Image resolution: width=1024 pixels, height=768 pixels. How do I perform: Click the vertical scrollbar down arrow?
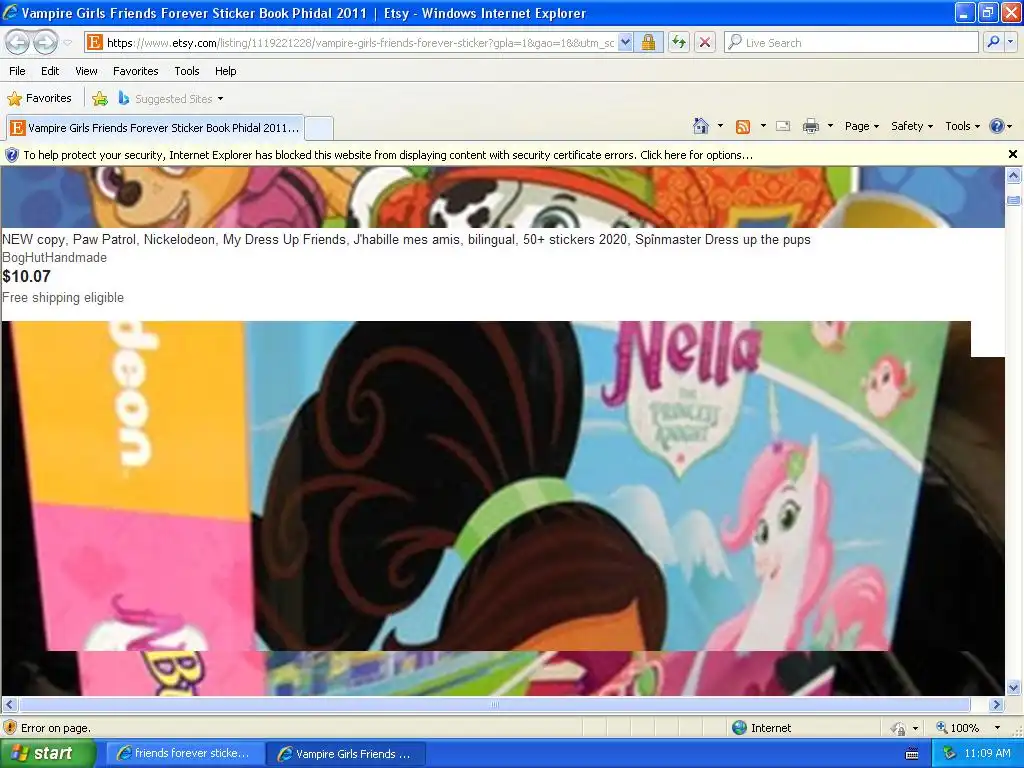pyautogui.click(x=1014, y=687)
